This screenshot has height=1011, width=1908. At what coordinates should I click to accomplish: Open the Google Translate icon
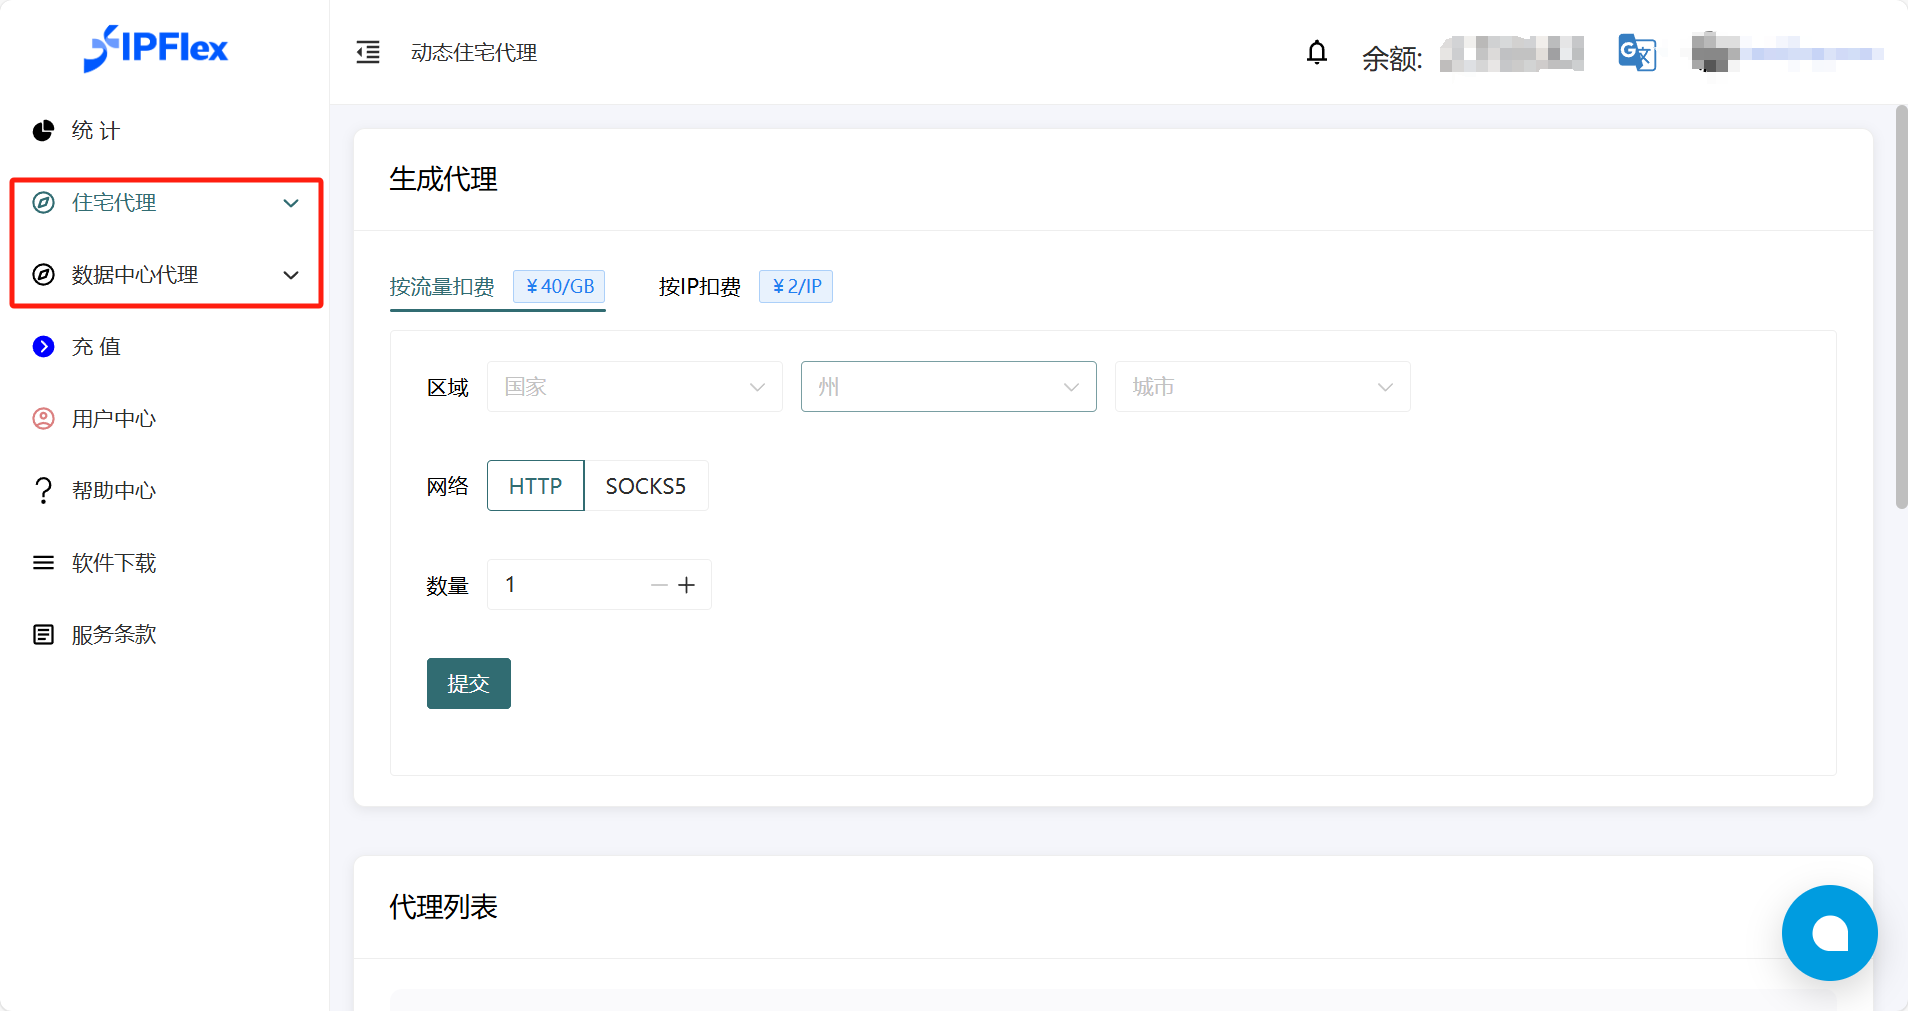(1637, 53)
